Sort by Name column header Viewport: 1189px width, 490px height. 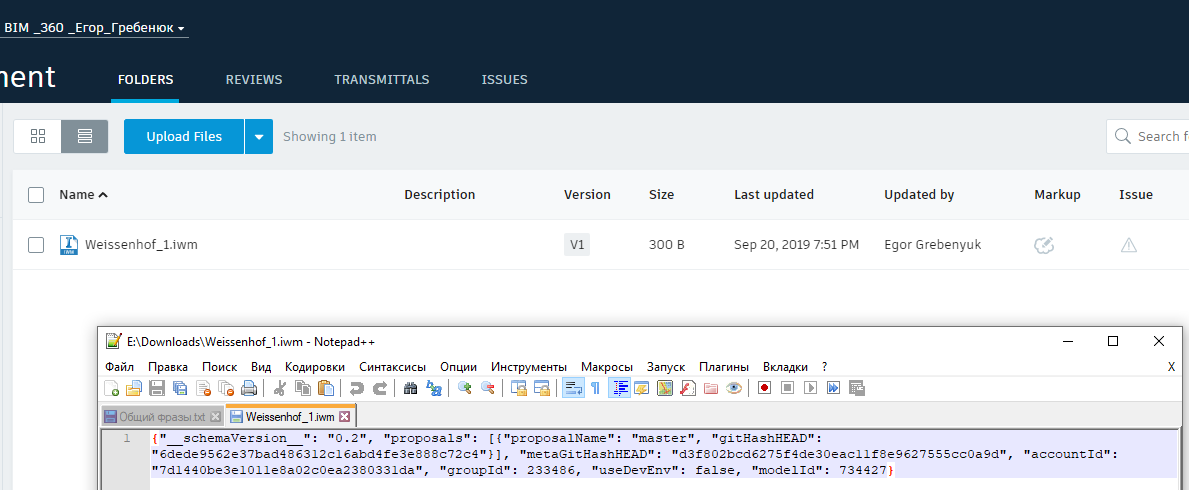pos(83,195)
